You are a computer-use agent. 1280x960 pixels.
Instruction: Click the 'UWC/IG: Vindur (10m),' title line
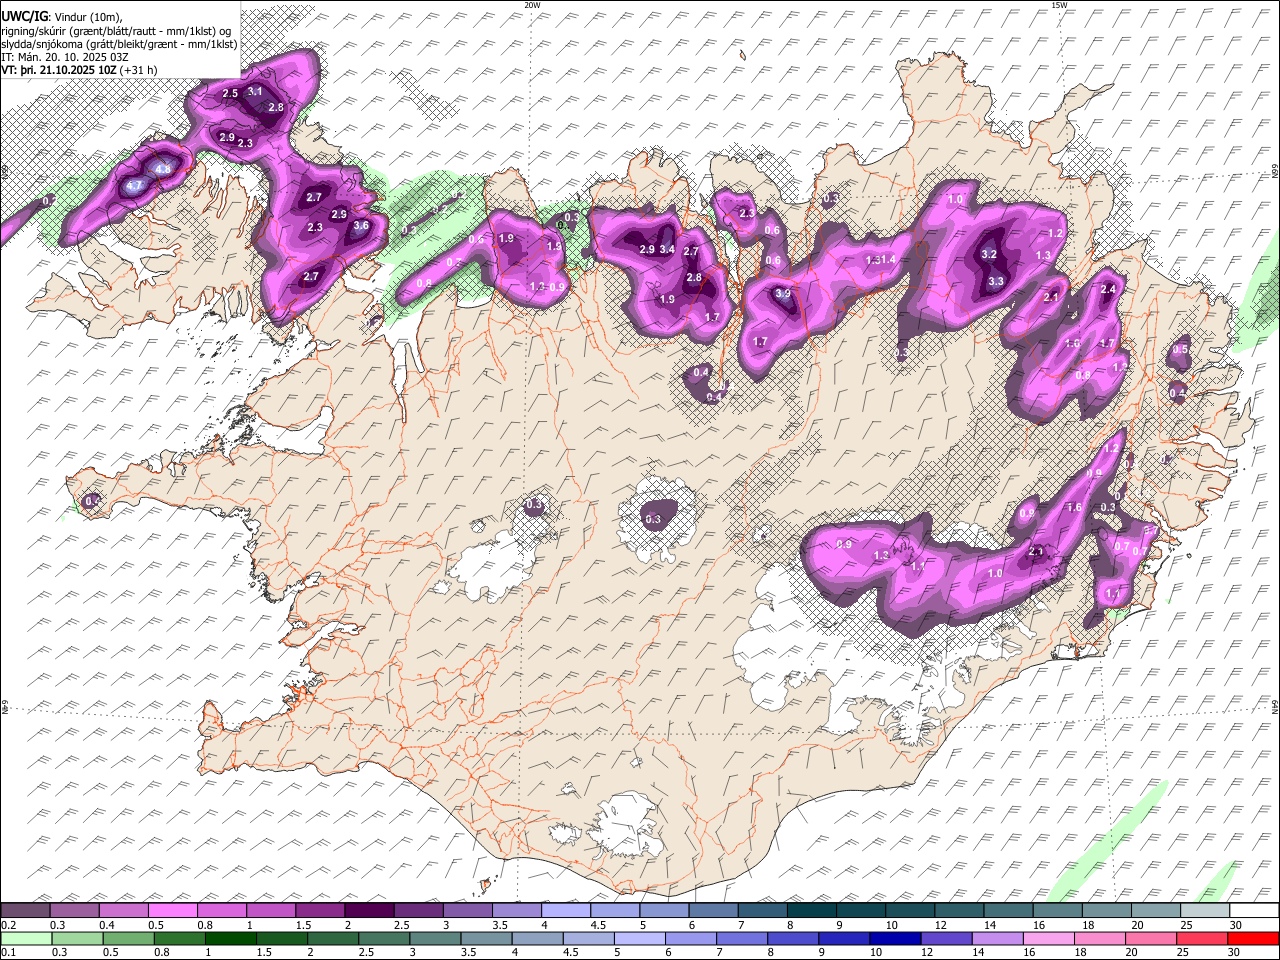pyautogui.click(x=62, y=16)
